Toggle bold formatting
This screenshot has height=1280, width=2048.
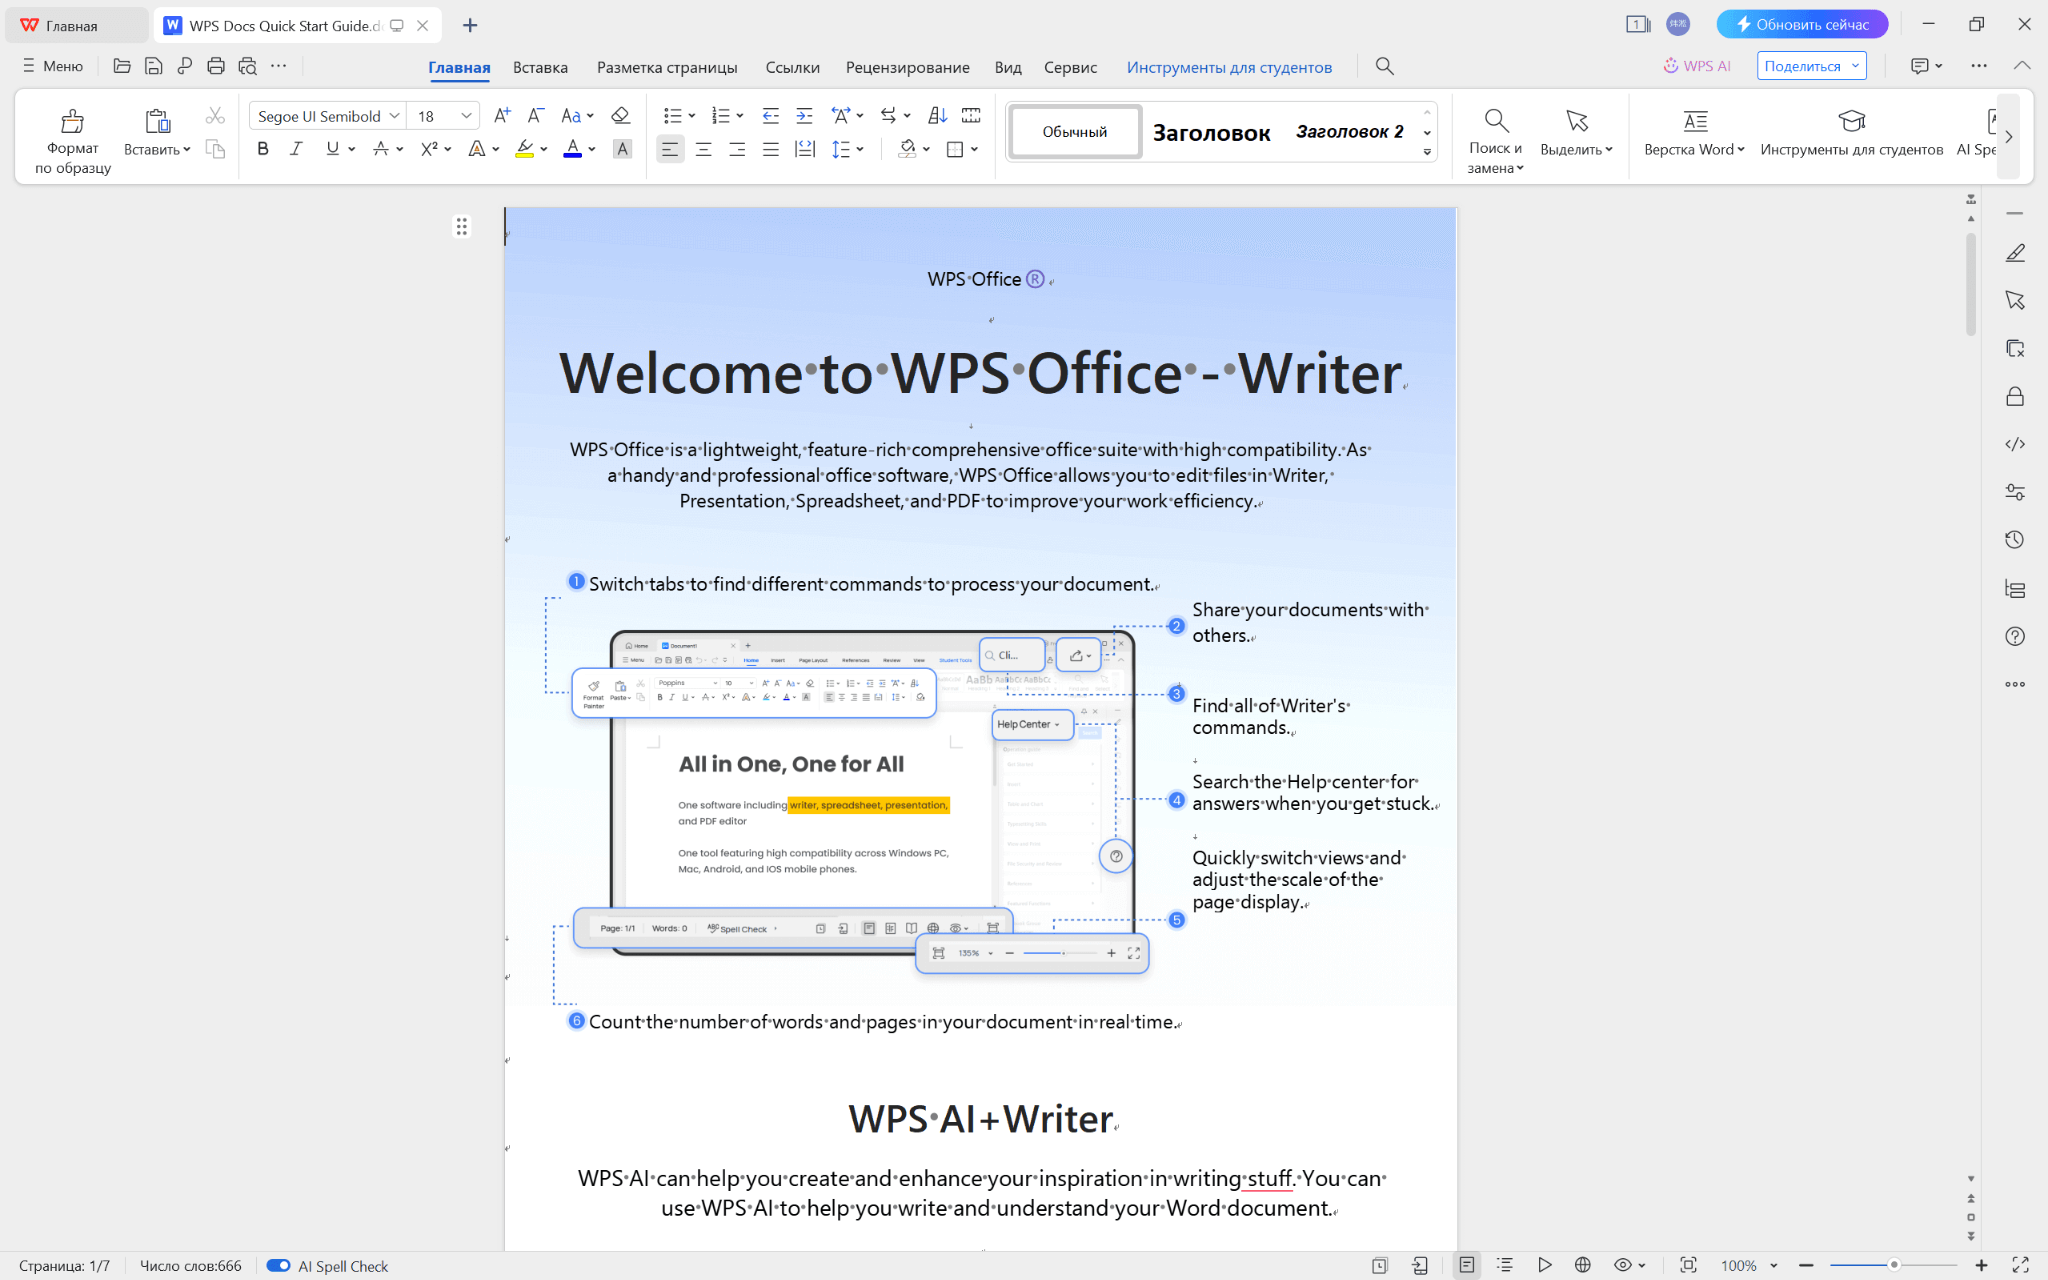click(x=263, y=149)
